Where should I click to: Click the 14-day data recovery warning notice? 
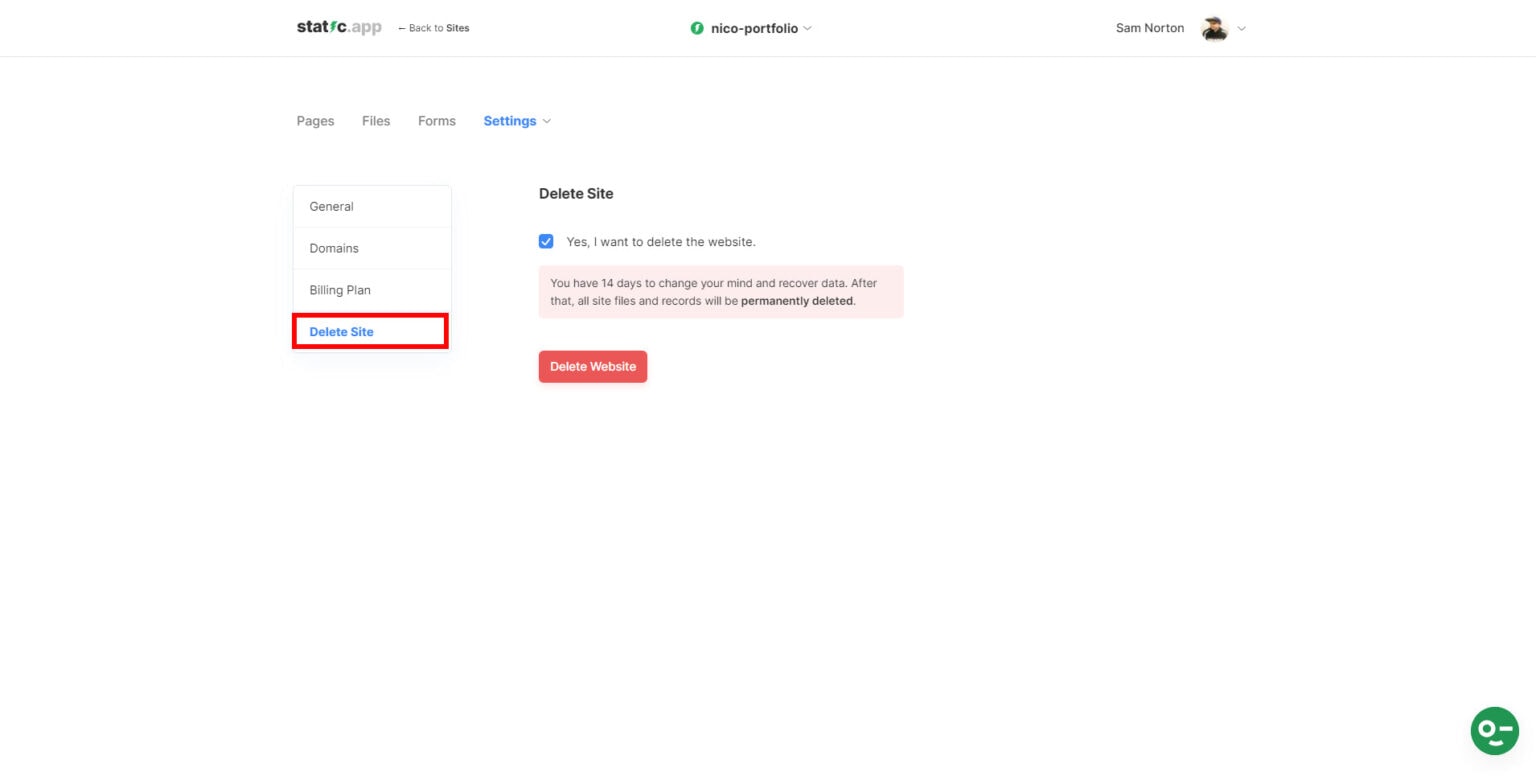[x=721, y=292]
